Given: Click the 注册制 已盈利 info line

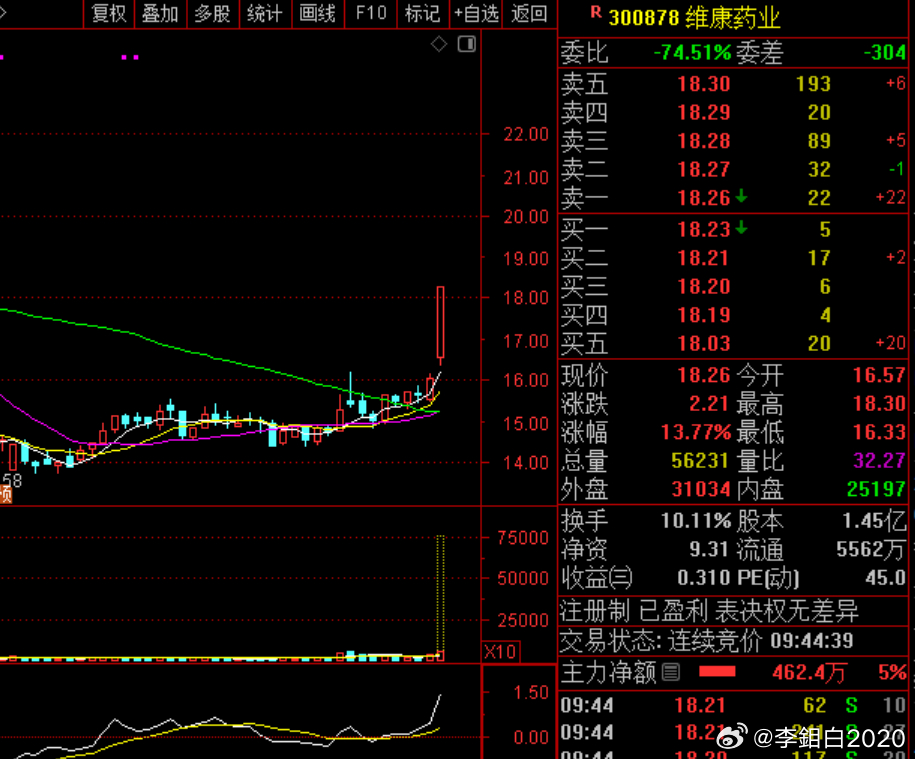Looking at the screenshot, I should (710, 611).
